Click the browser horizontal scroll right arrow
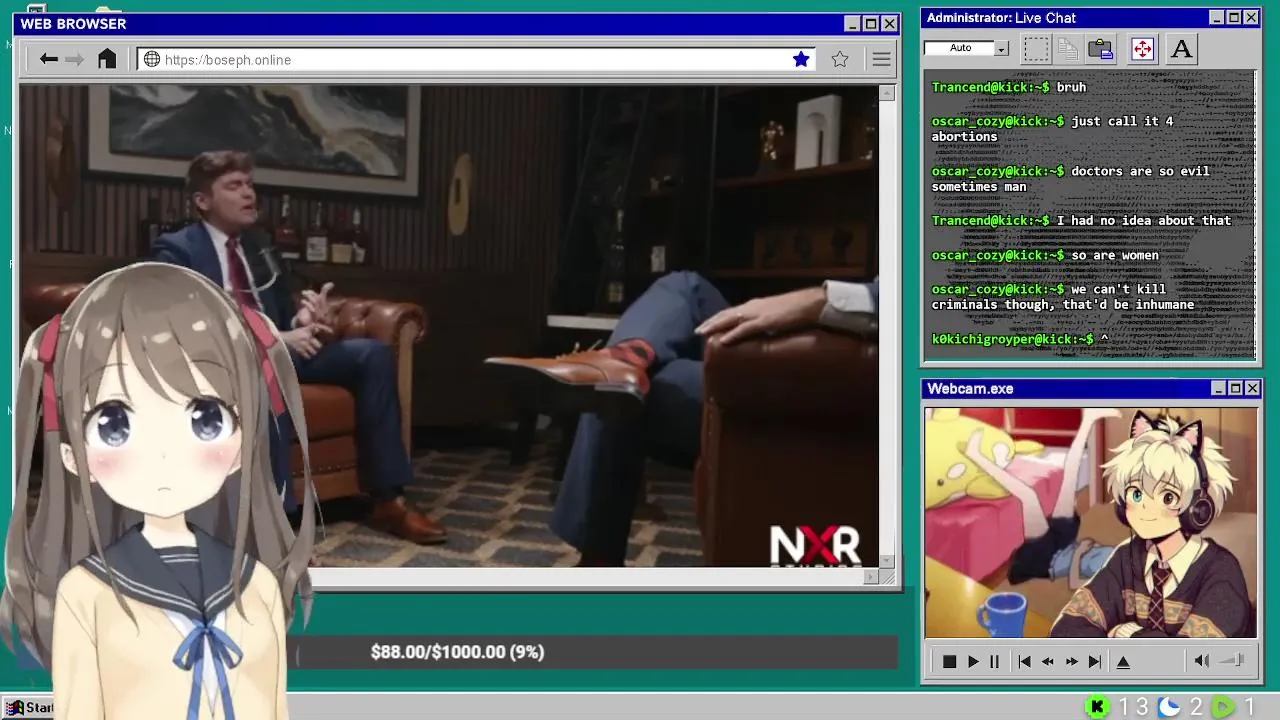The width and height of the screenshot is (1280, 720). tap(871, 576)
